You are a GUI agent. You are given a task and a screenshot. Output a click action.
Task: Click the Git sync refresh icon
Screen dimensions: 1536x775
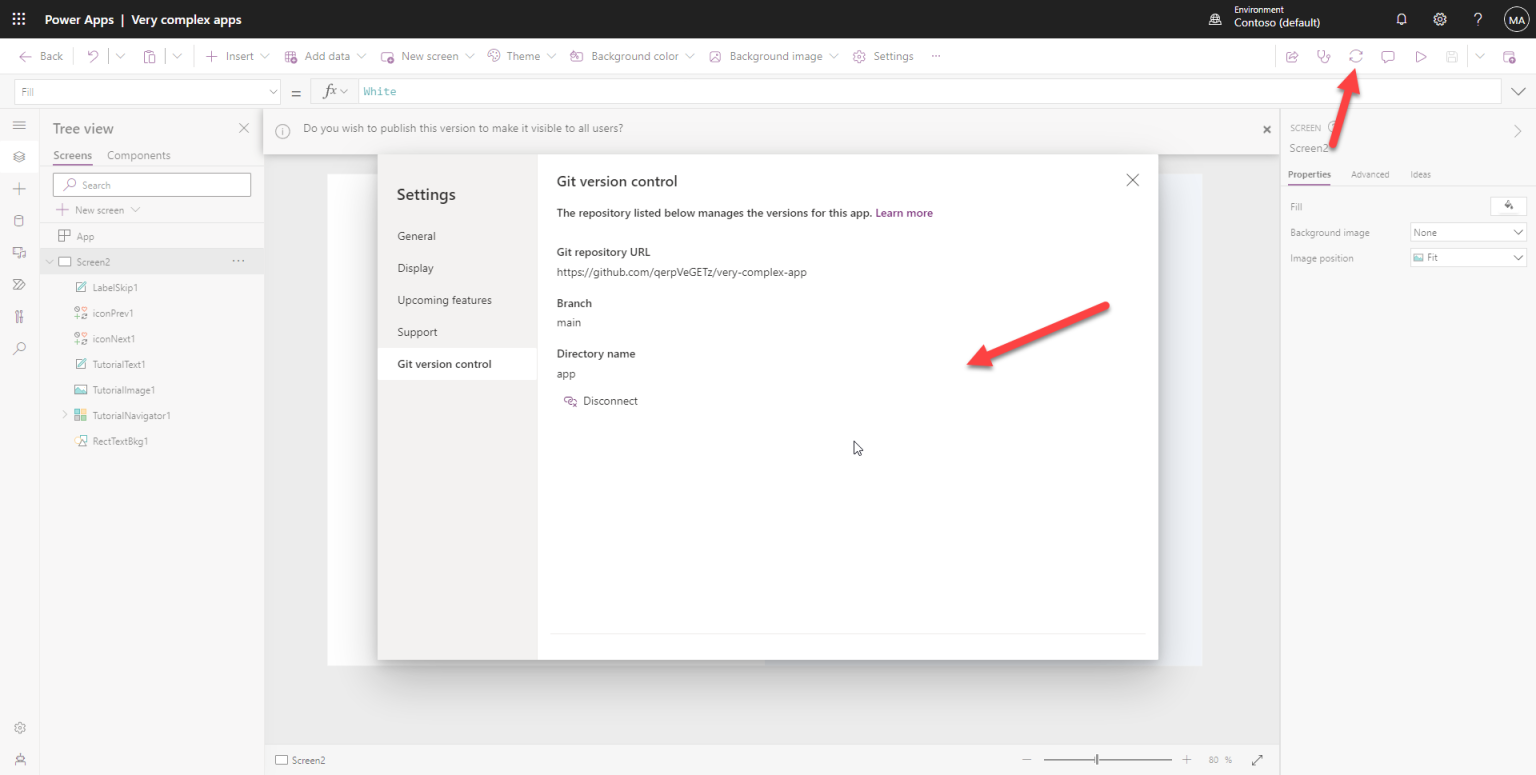pyautogui.click(x=1356, y=56)
